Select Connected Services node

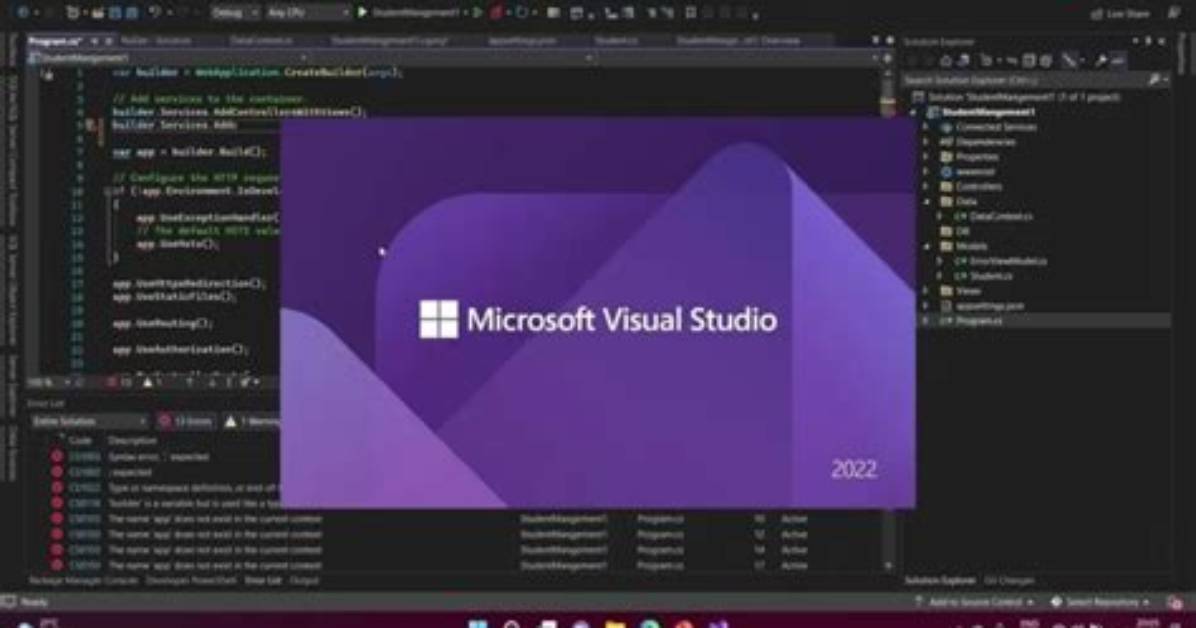[995, 127]
